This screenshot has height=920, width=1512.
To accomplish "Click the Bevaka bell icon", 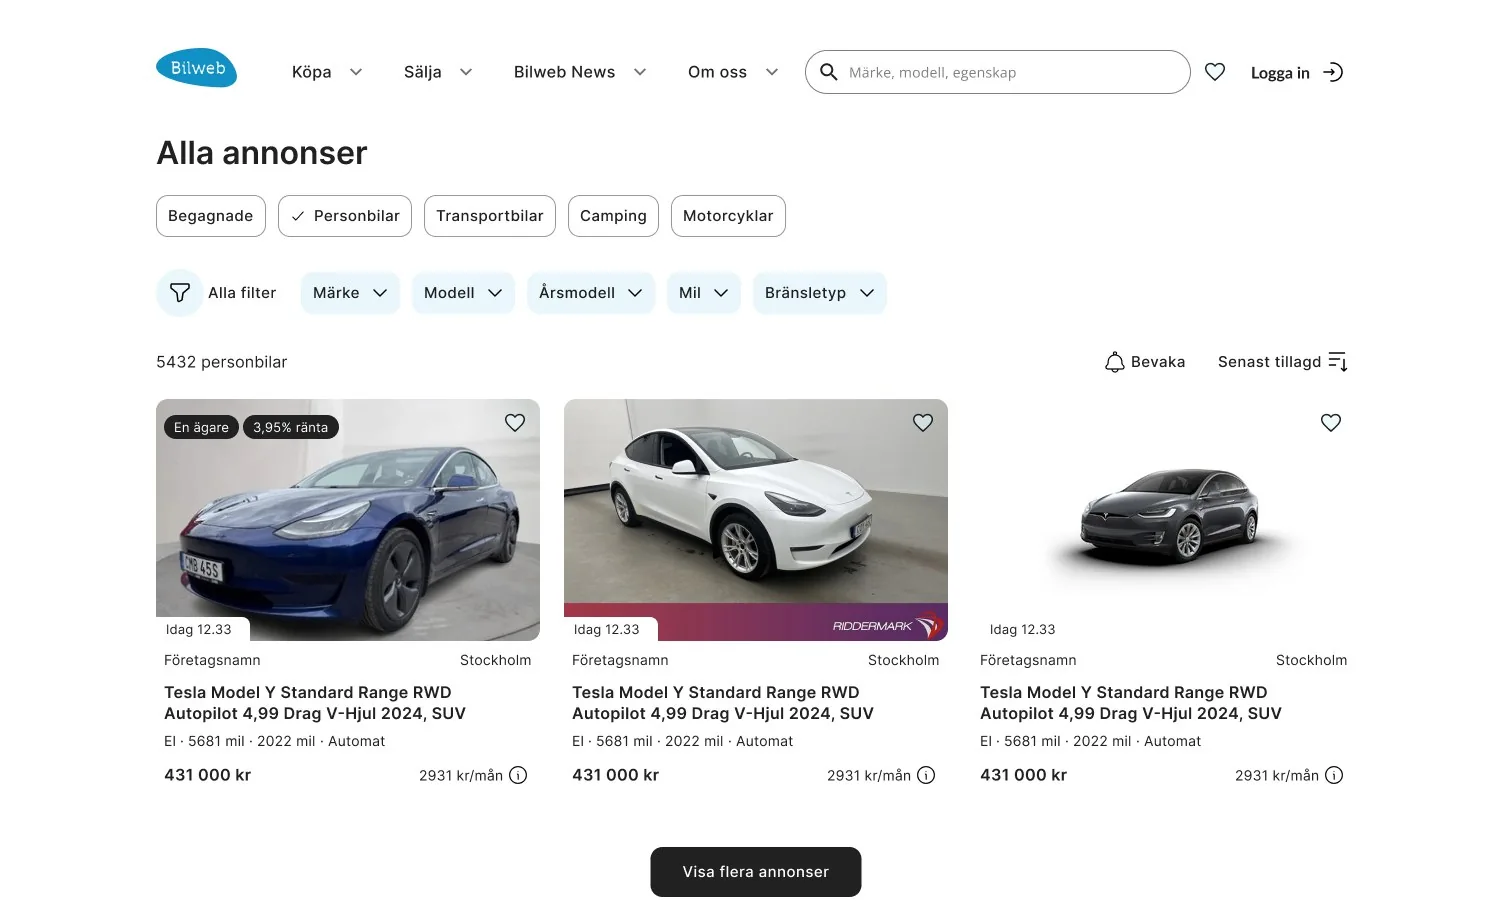I will 1114,362.
